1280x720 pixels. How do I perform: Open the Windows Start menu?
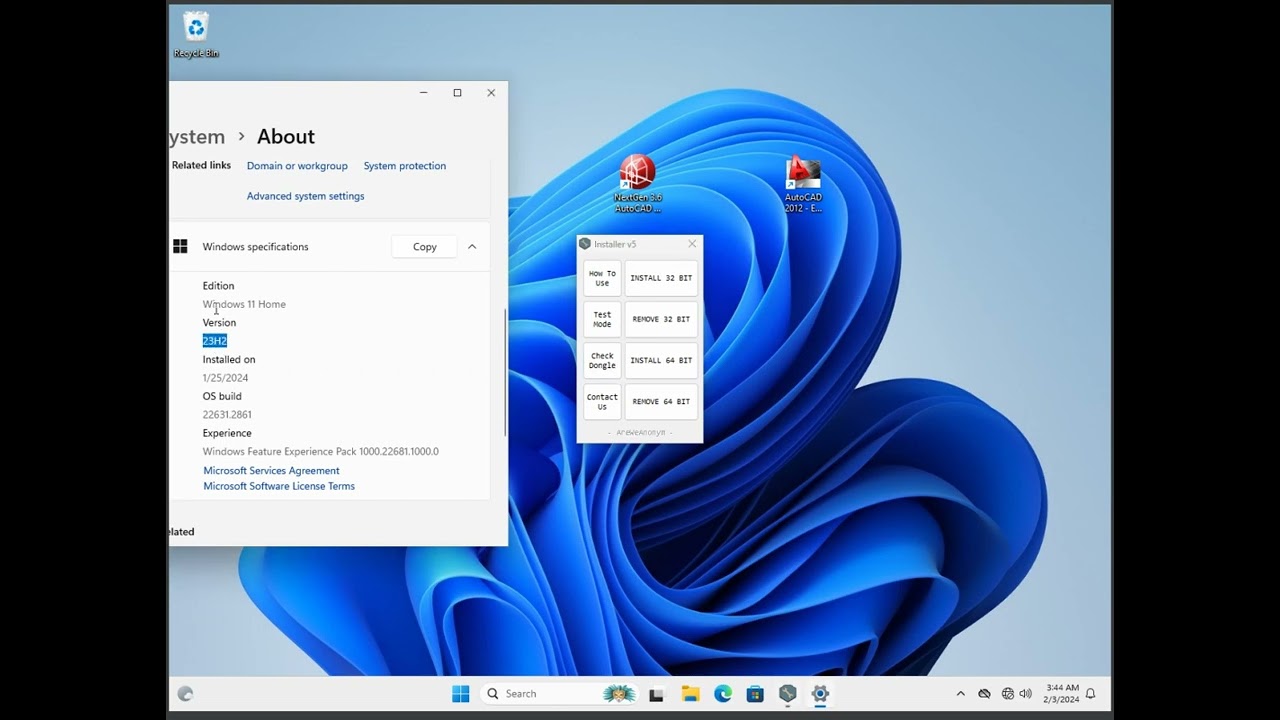[x=461, y=693]
